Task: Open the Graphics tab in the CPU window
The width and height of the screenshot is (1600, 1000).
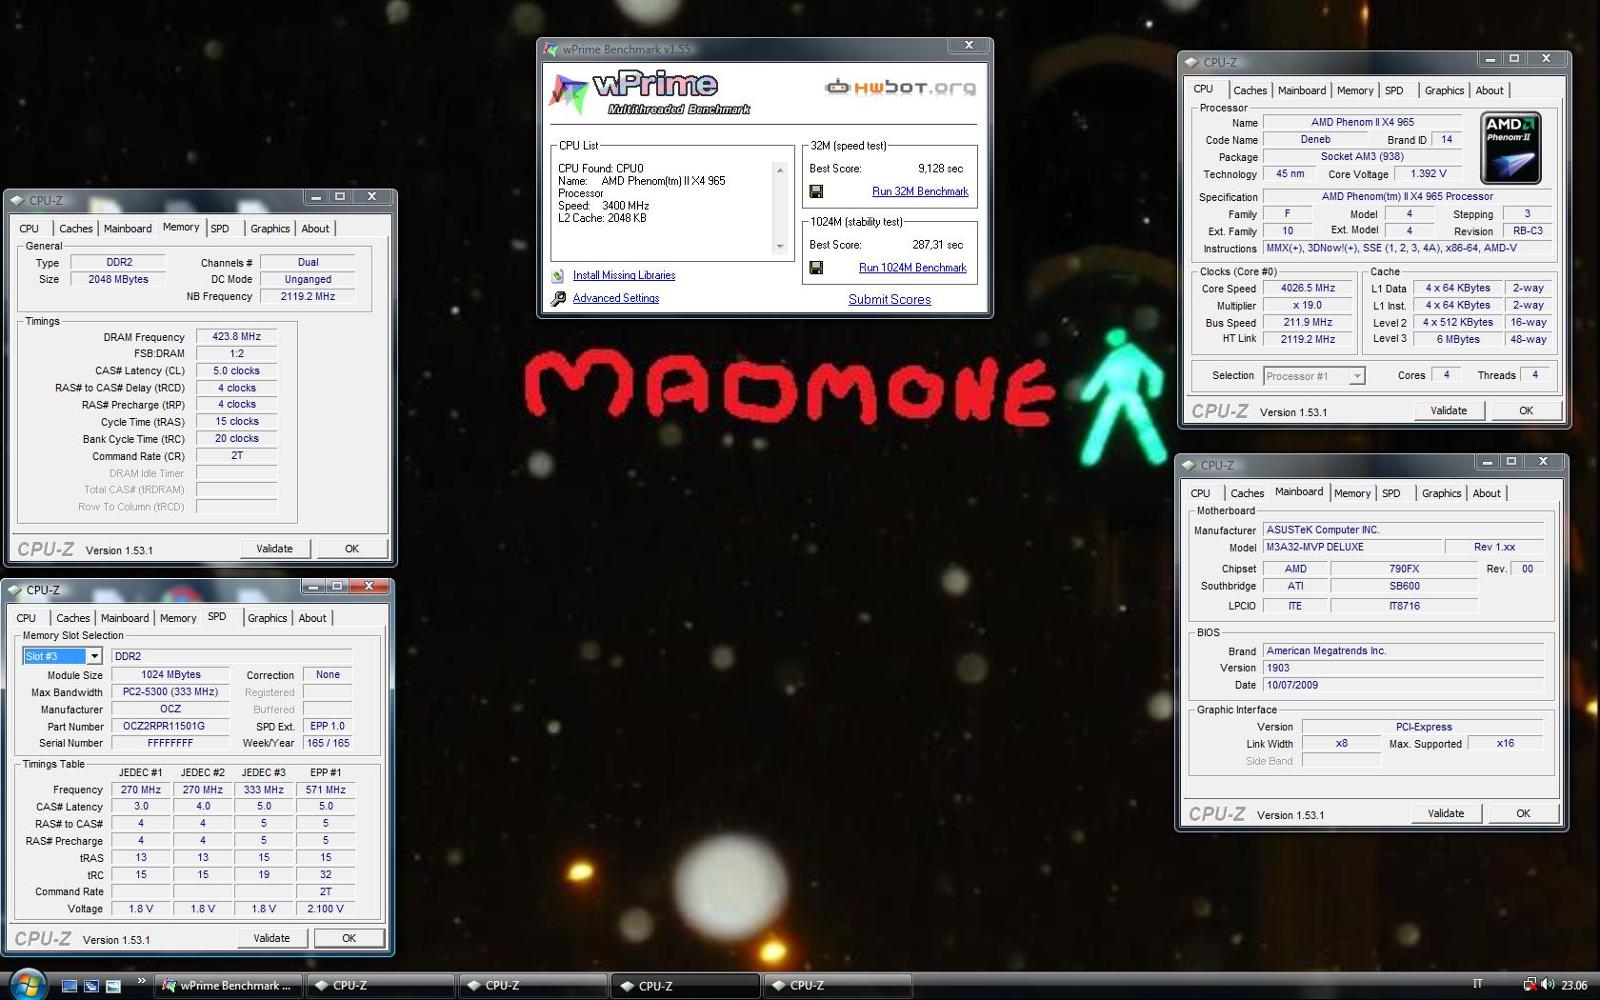Action: tap(1444, 91)
